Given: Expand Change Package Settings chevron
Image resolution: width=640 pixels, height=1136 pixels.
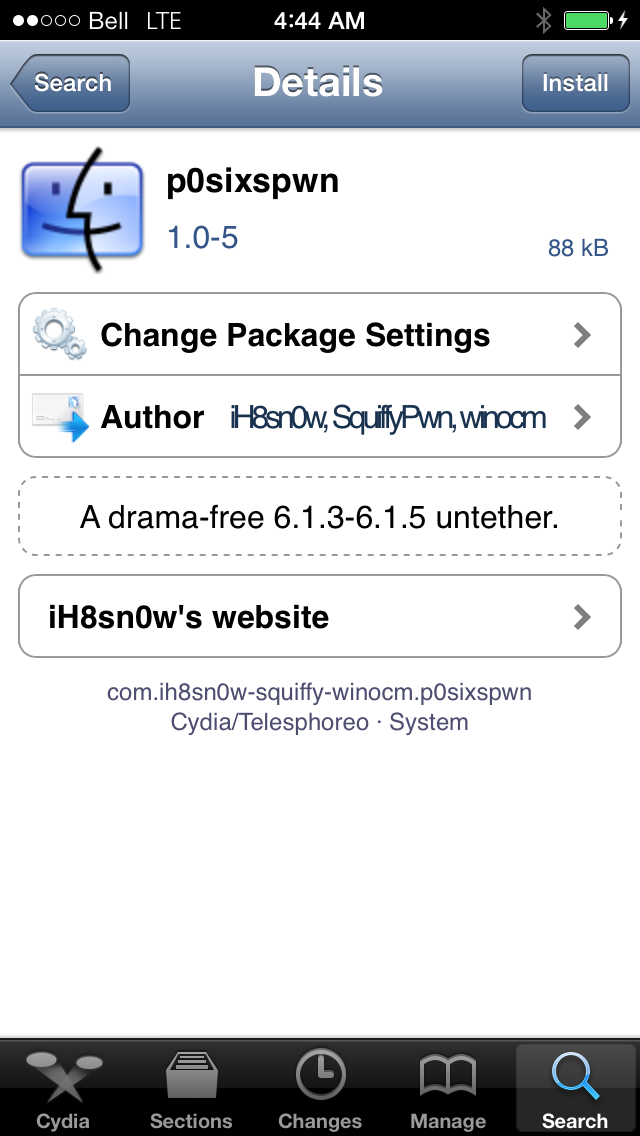Looking at the screenshot, I should [583, 335].
